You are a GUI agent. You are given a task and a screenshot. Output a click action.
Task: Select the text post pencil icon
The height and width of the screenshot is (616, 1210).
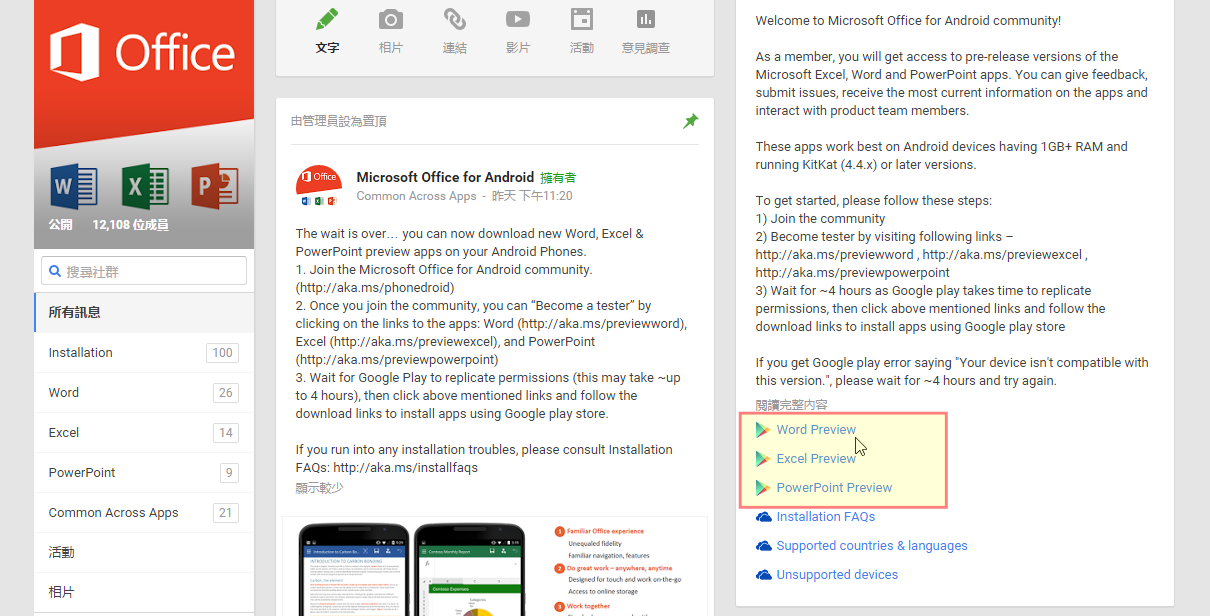tap(327, 19)
